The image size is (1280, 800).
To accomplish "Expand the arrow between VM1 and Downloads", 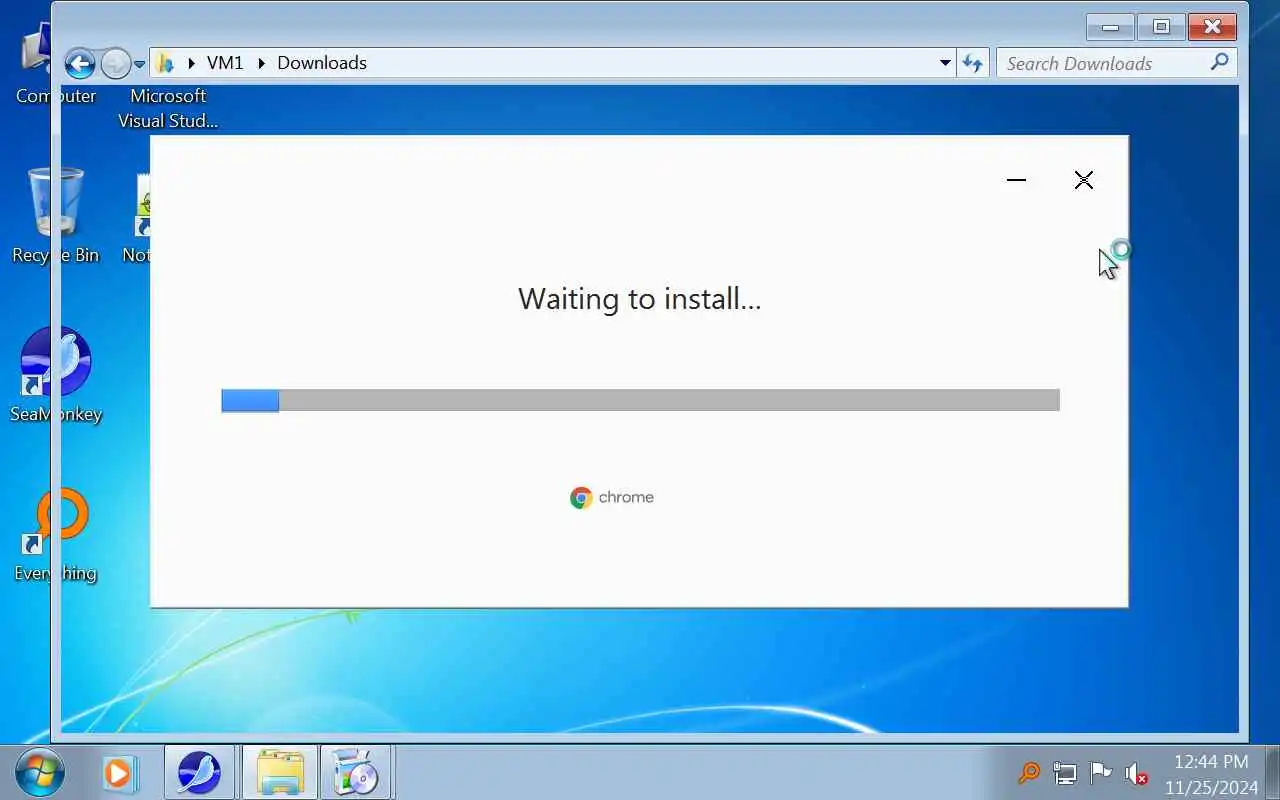I will click(262, 63).
